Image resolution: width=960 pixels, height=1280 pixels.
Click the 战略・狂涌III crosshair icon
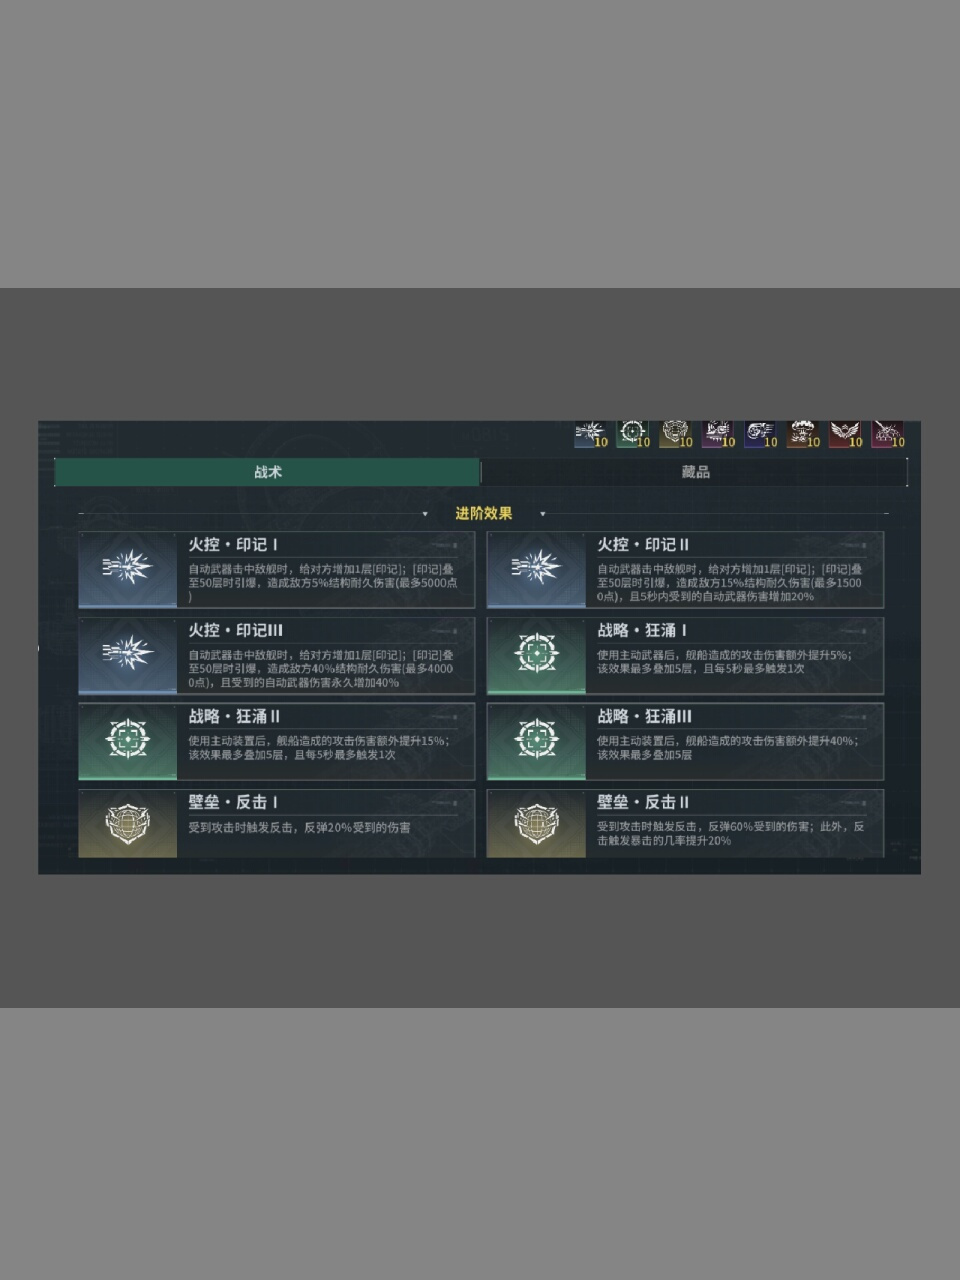click(536, 741)
